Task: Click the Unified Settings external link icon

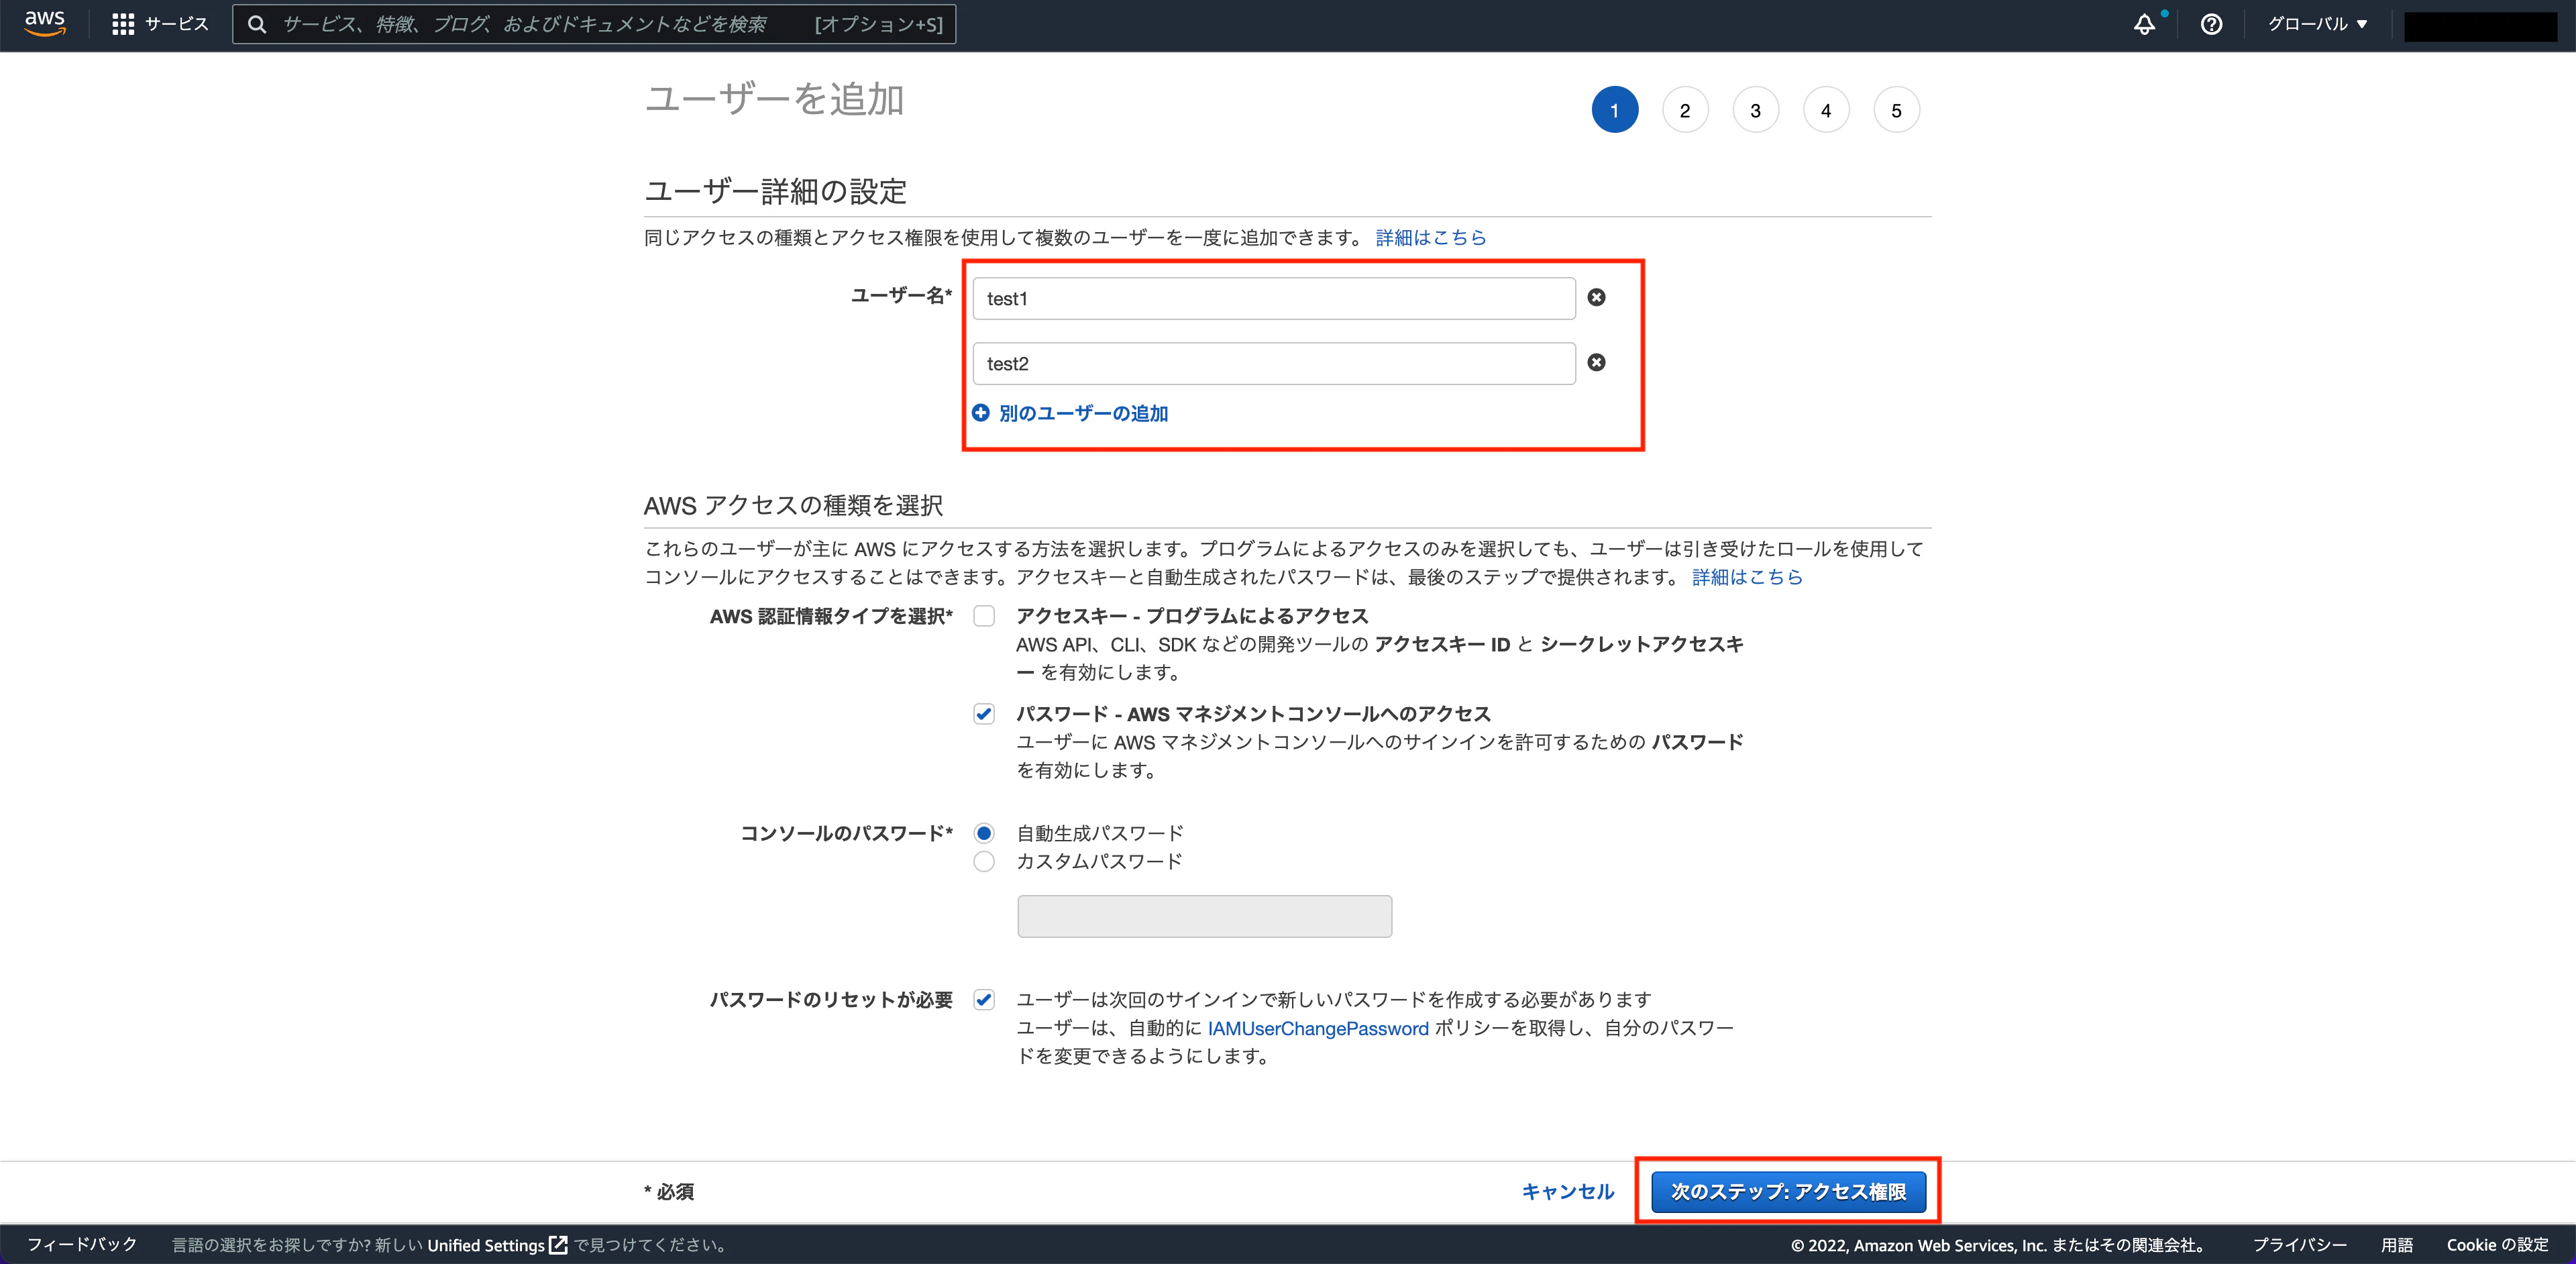Action: [x=558, y=1244]
